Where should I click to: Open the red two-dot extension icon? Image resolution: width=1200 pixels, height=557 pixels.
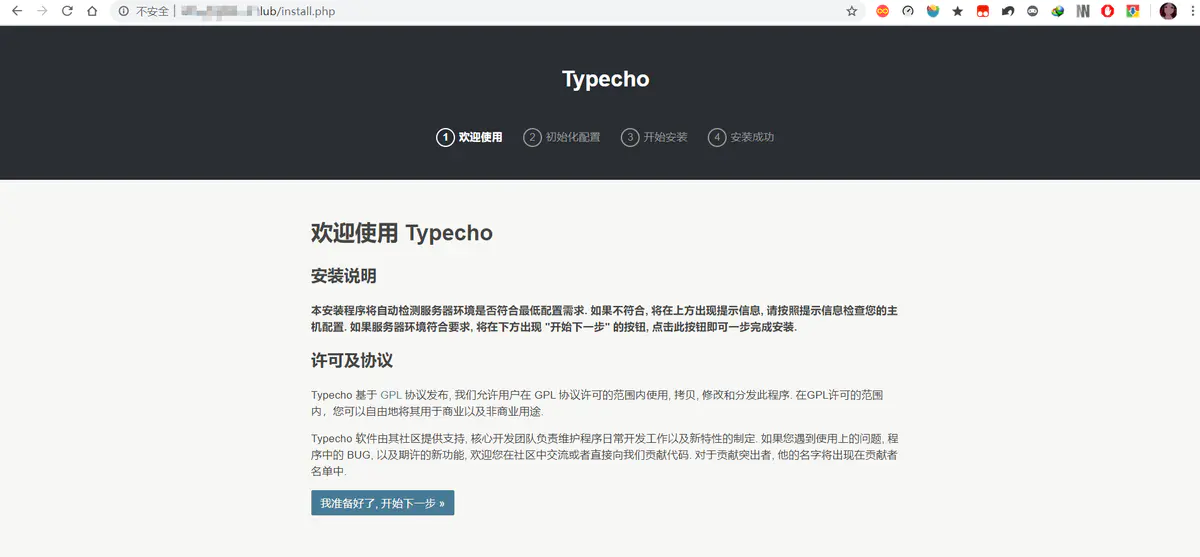982,11
